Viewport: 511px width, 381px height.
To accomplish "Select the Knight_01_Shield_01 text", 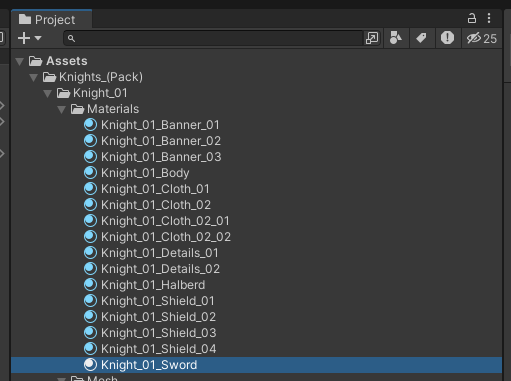I will 158,301.
